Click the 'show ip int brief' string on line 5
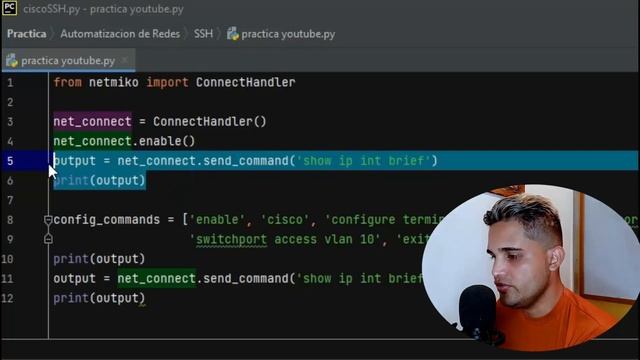 363,161
